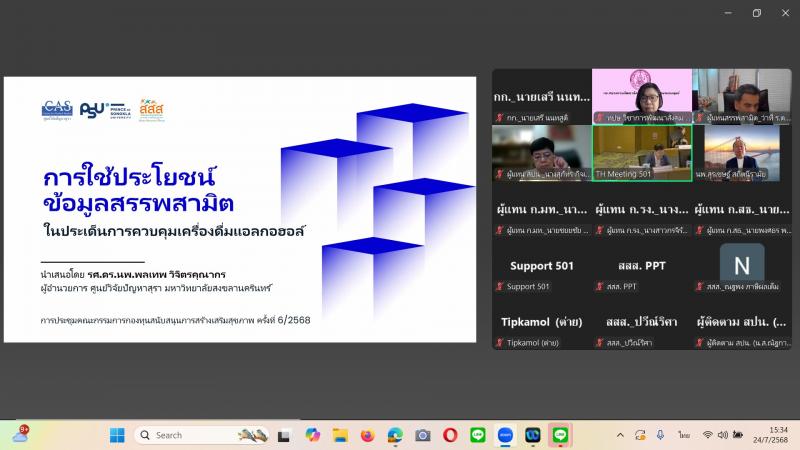Viewport: 800px width, 450px height.
Task: Click muted mic icon on Tipkamol tile
Action: pos(499,342)
